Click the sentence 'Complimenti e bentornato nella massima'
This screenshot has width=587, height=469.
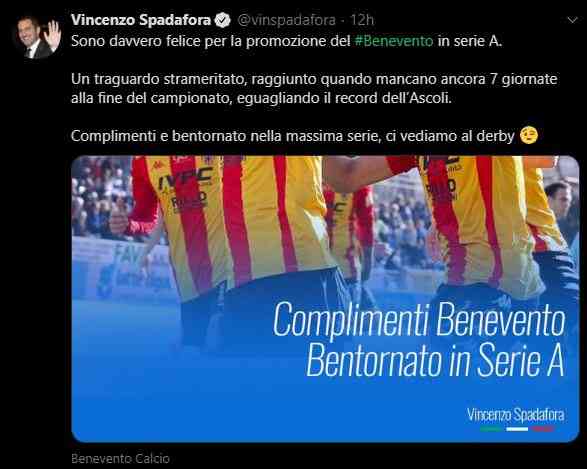point(293,136)
